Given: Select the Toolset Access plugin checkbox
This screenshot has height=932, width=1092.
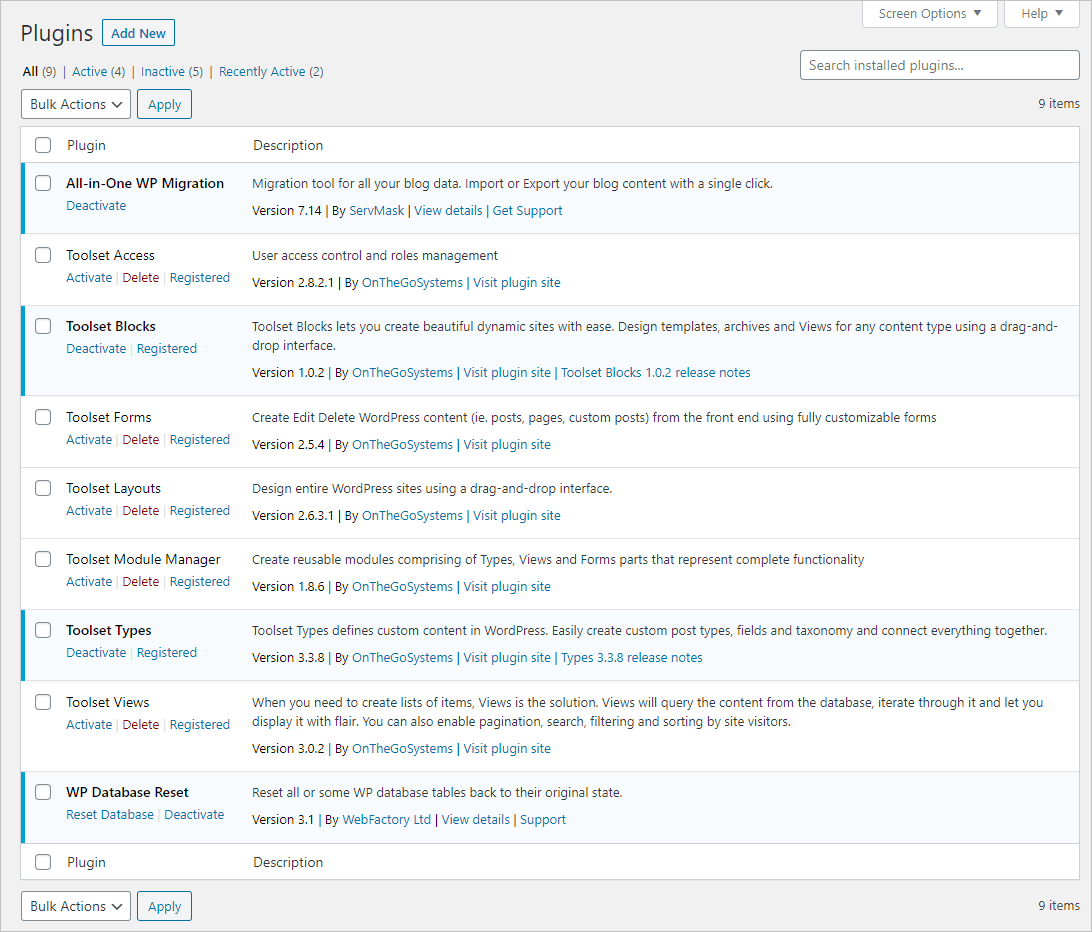Looking at the screenshot, I should tap(43, 255).
